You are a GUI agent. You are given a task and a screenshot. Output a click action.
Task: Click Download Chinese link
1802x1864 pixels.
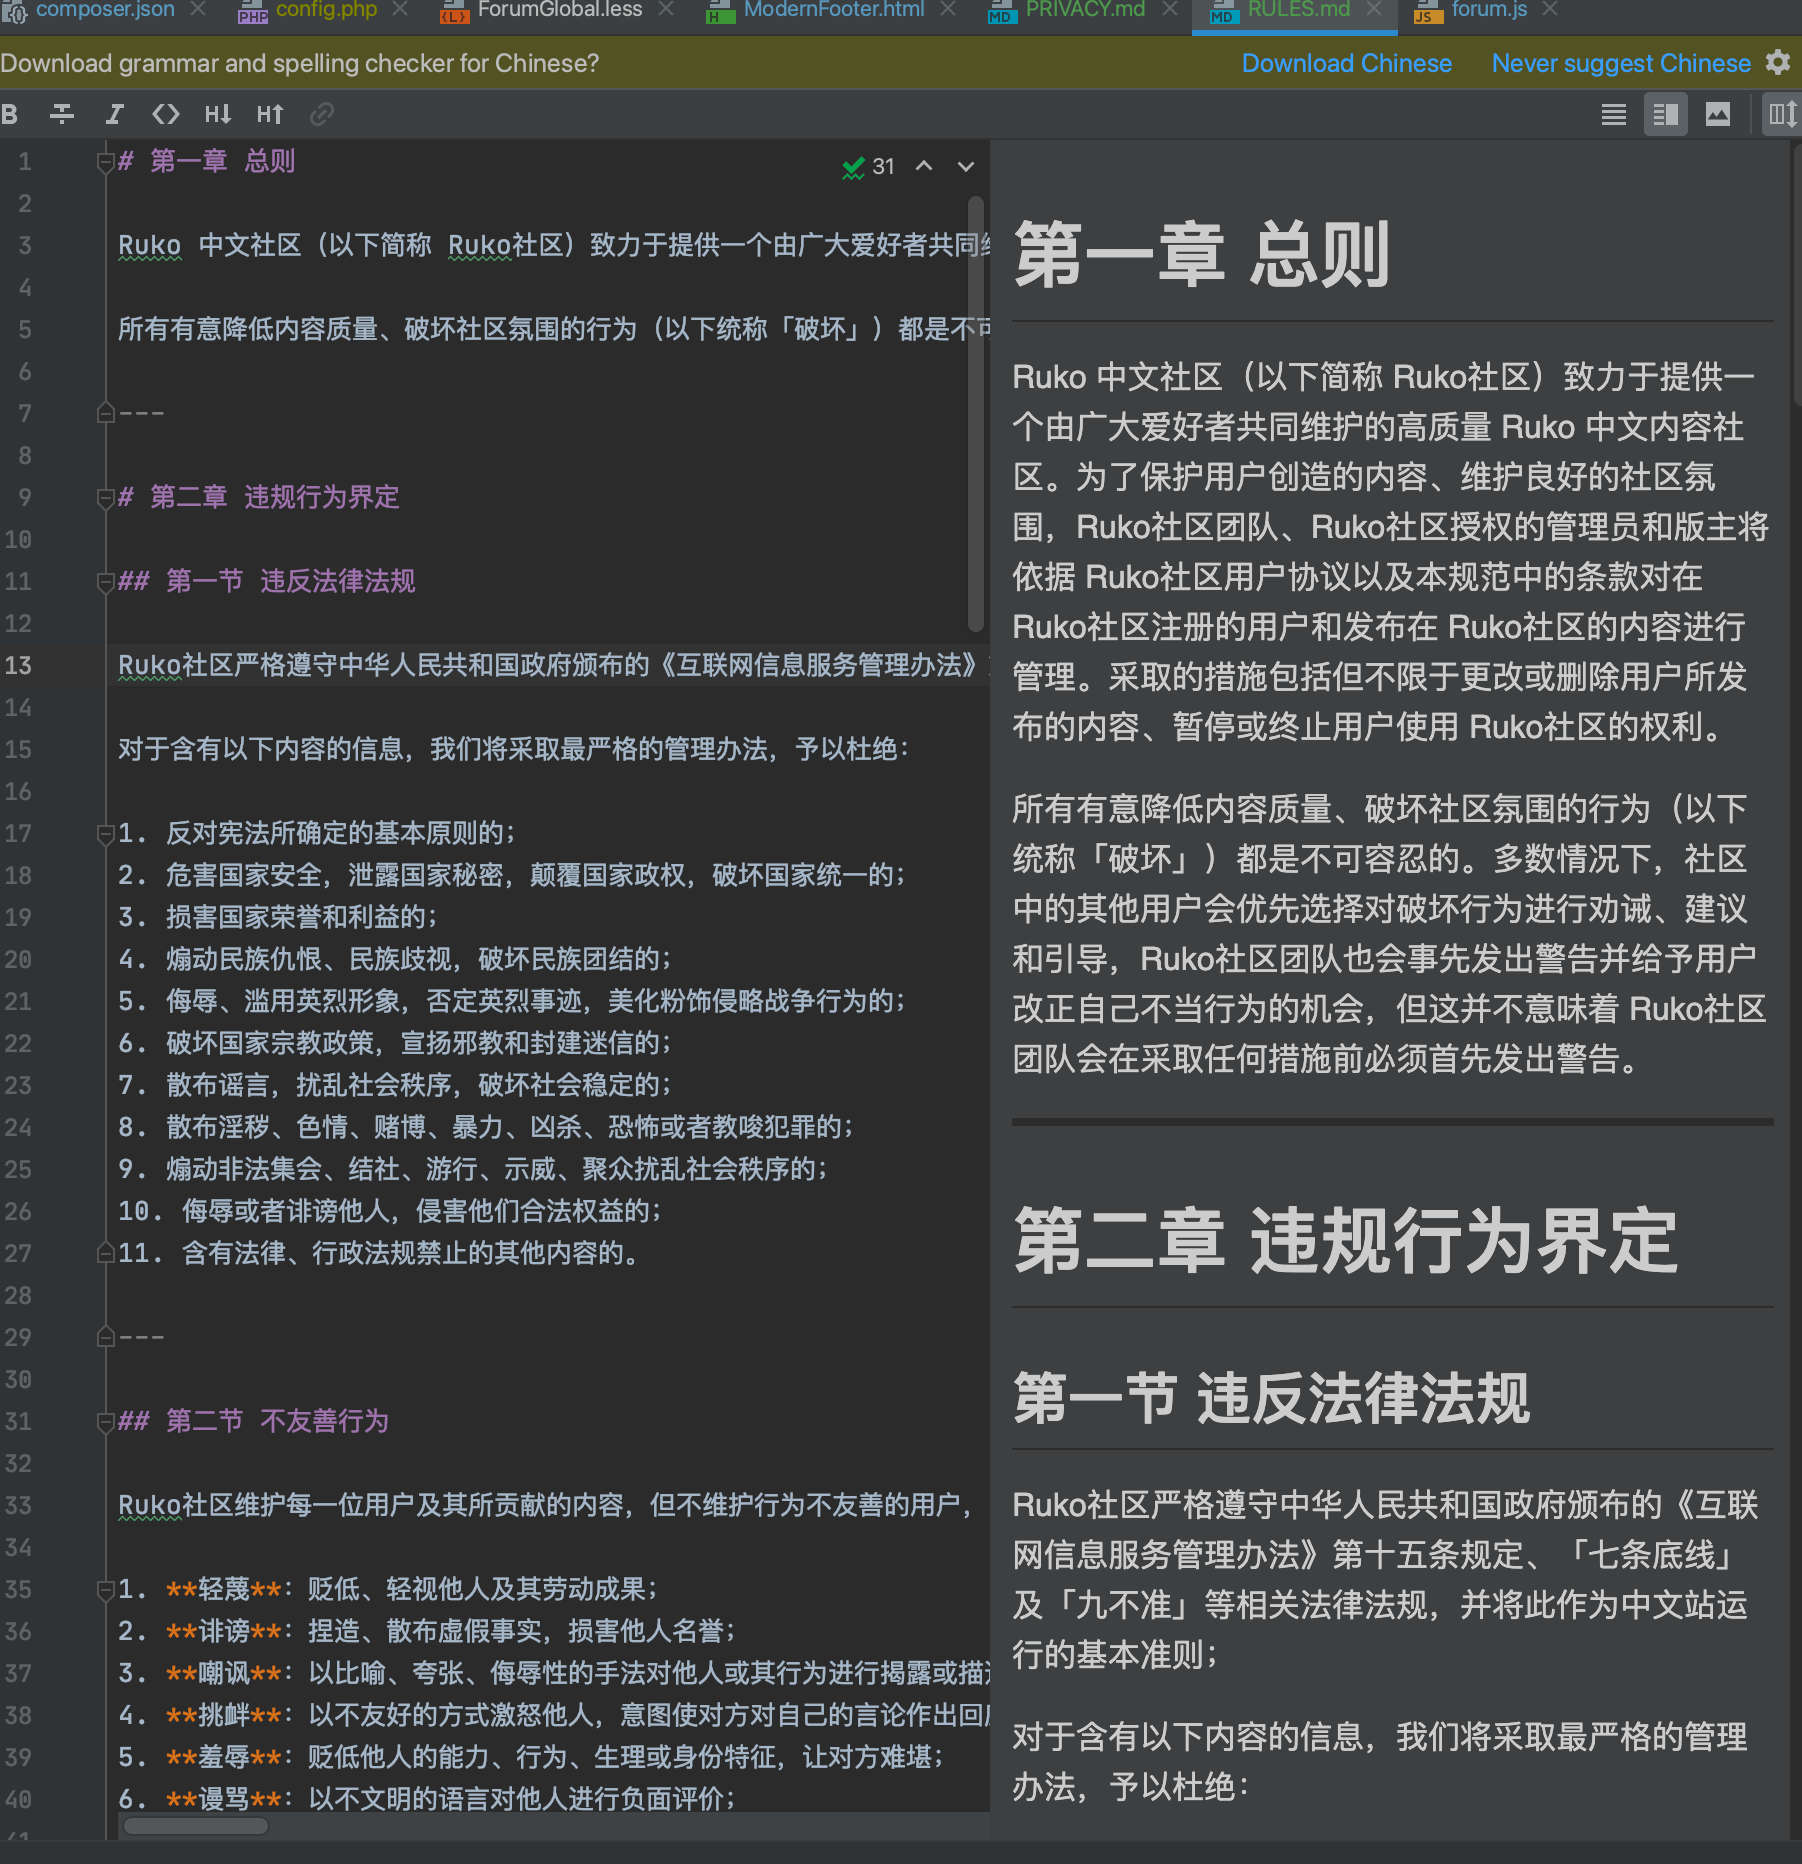point(1346,63)
